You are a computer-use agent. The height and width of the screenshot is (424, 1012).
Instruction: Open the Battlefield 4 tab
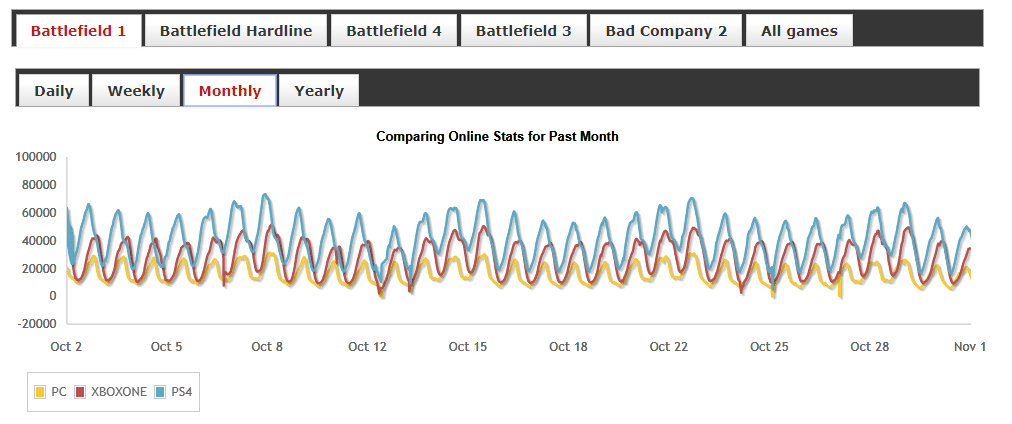(x=394, y=31)
